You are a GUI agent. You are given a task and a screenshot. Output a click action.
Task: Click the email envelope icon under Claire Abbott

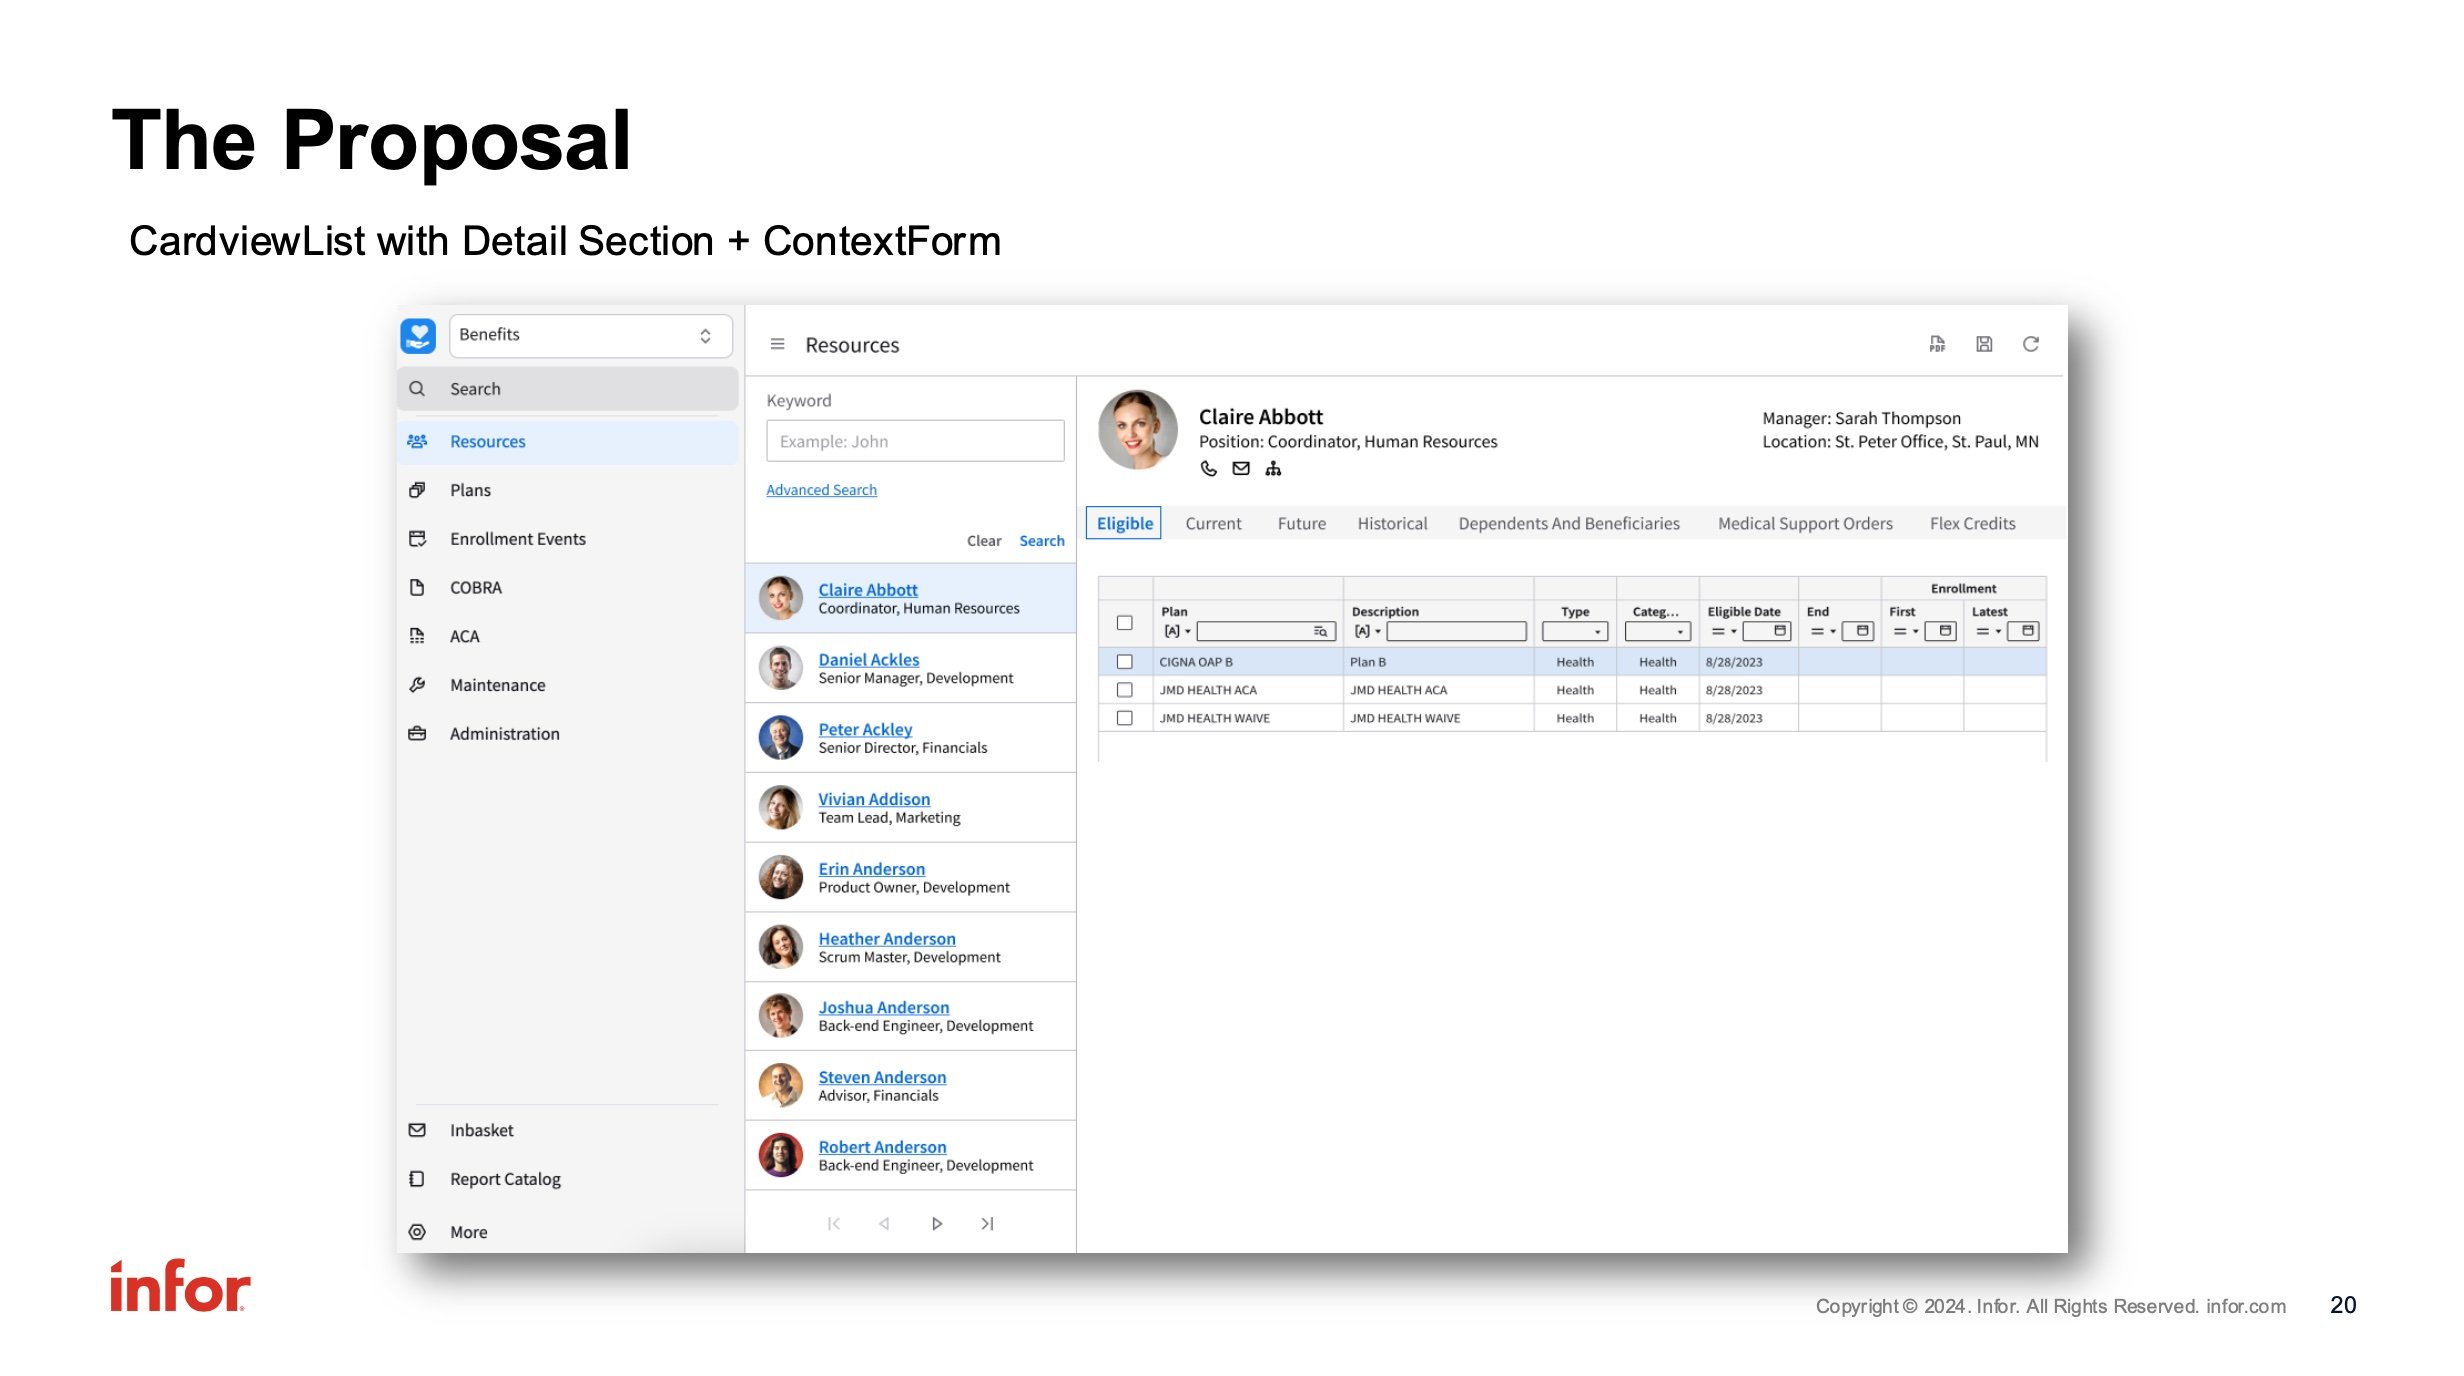point(1240,468)
